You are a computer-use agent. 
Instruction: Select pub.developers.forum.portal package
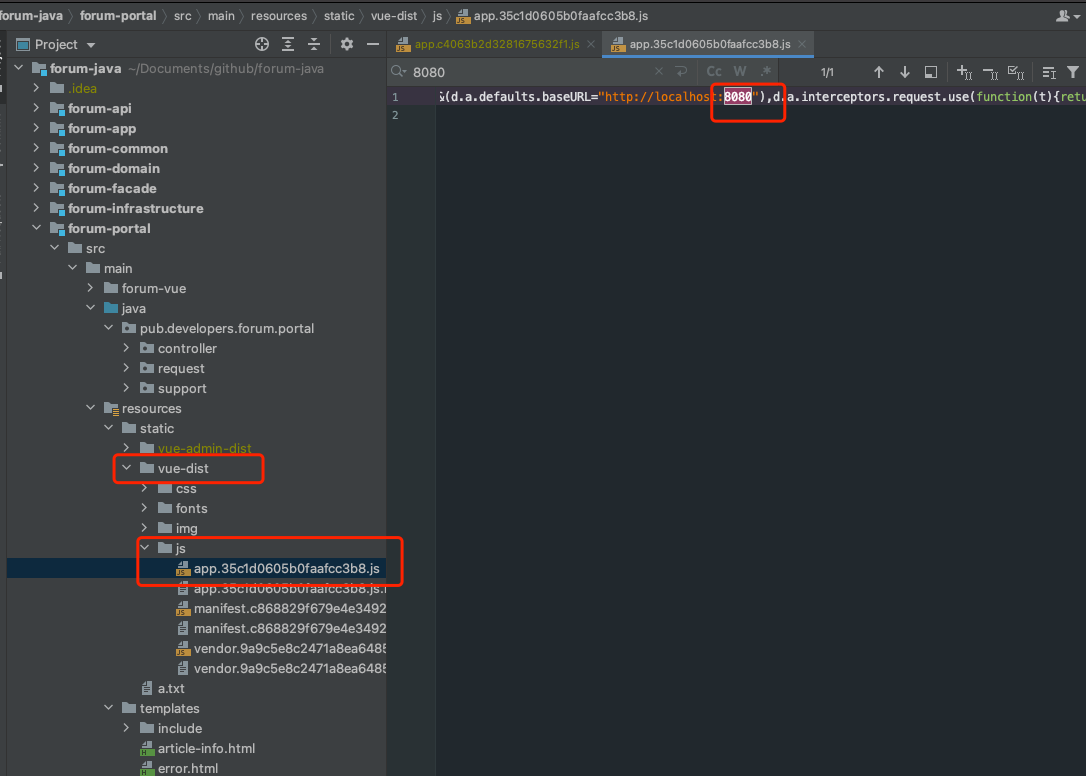pos(226,328)
